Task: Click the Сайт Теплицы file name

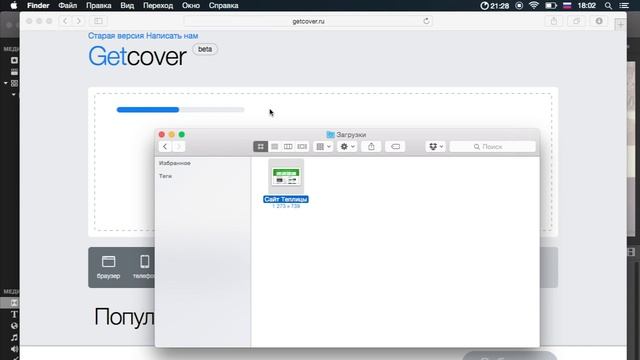Action: point(286,199)
